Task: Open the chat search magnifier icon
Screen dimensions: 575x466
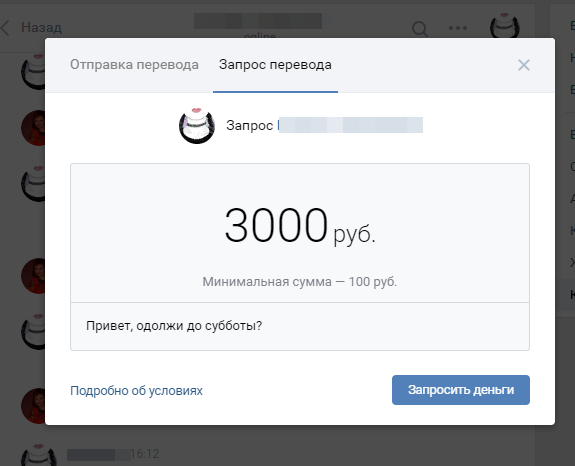Action: [420, 28]
